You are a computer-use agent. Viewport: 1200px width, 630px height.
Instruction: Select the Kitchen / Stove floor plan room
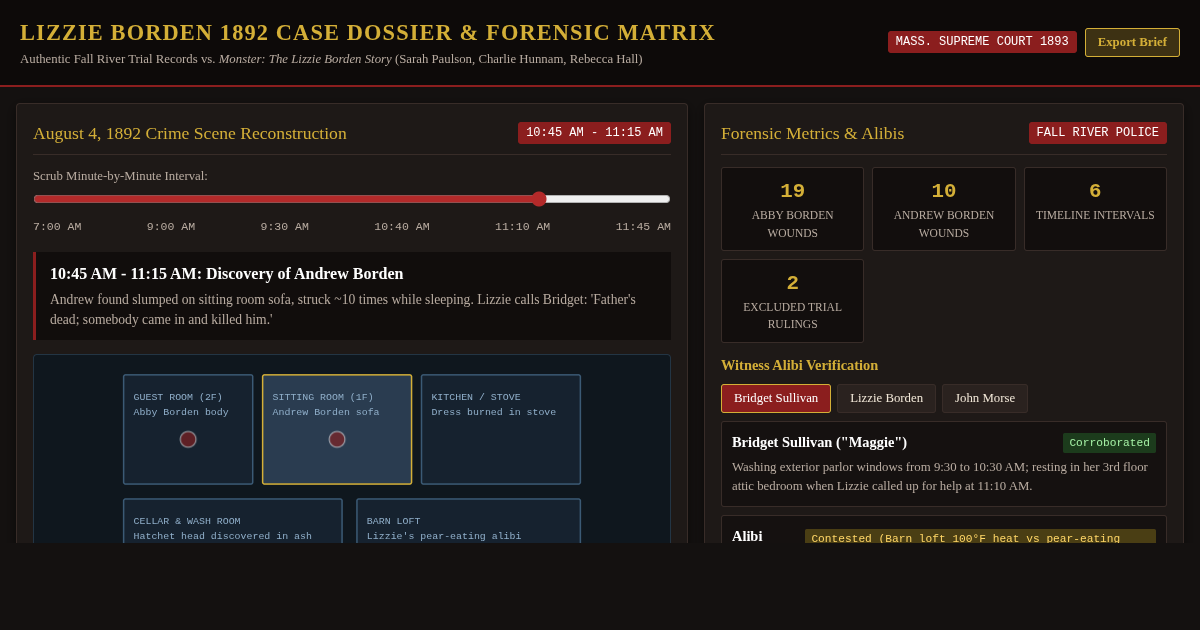(x=501, y=429)
